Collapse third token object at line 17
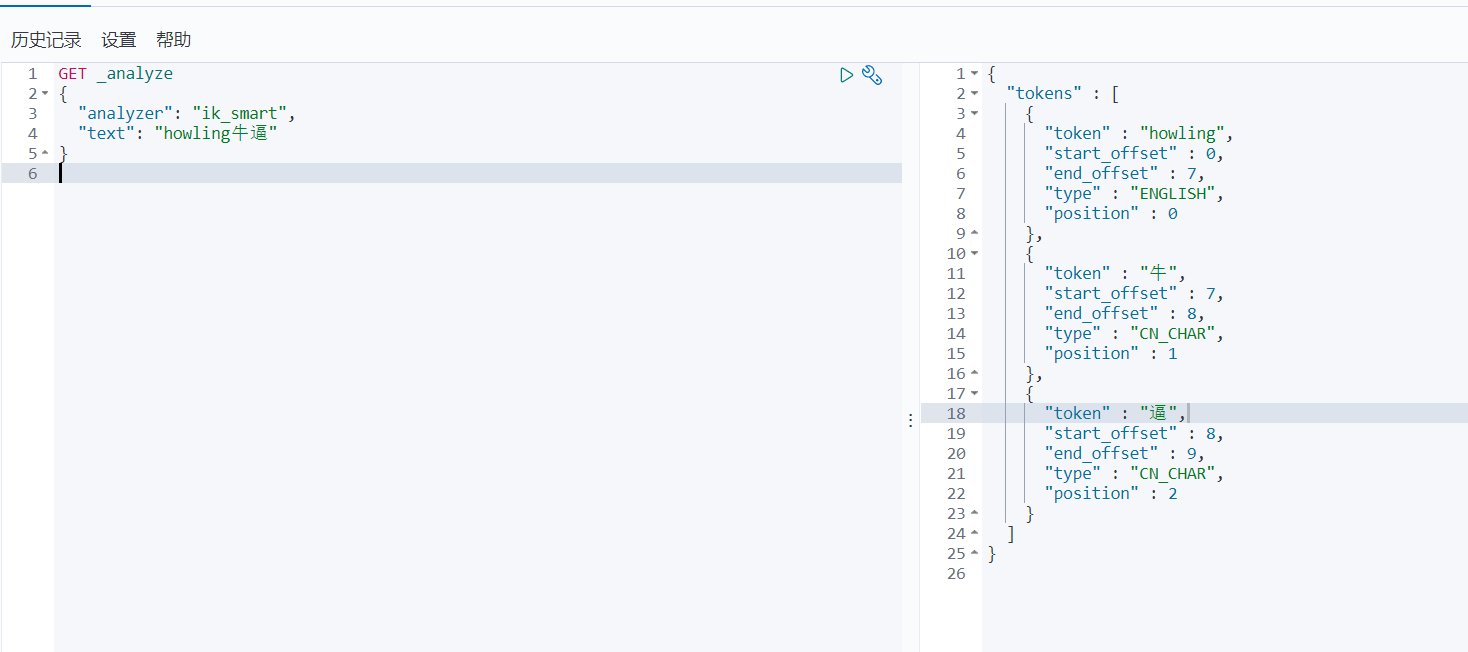Viewport: 1468px width, 652px height. tap(975, 394)
